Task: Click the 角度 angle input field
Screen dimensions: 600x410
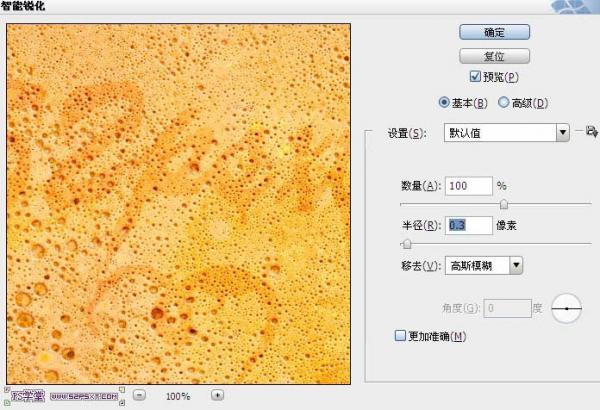Action: (507, 308)
